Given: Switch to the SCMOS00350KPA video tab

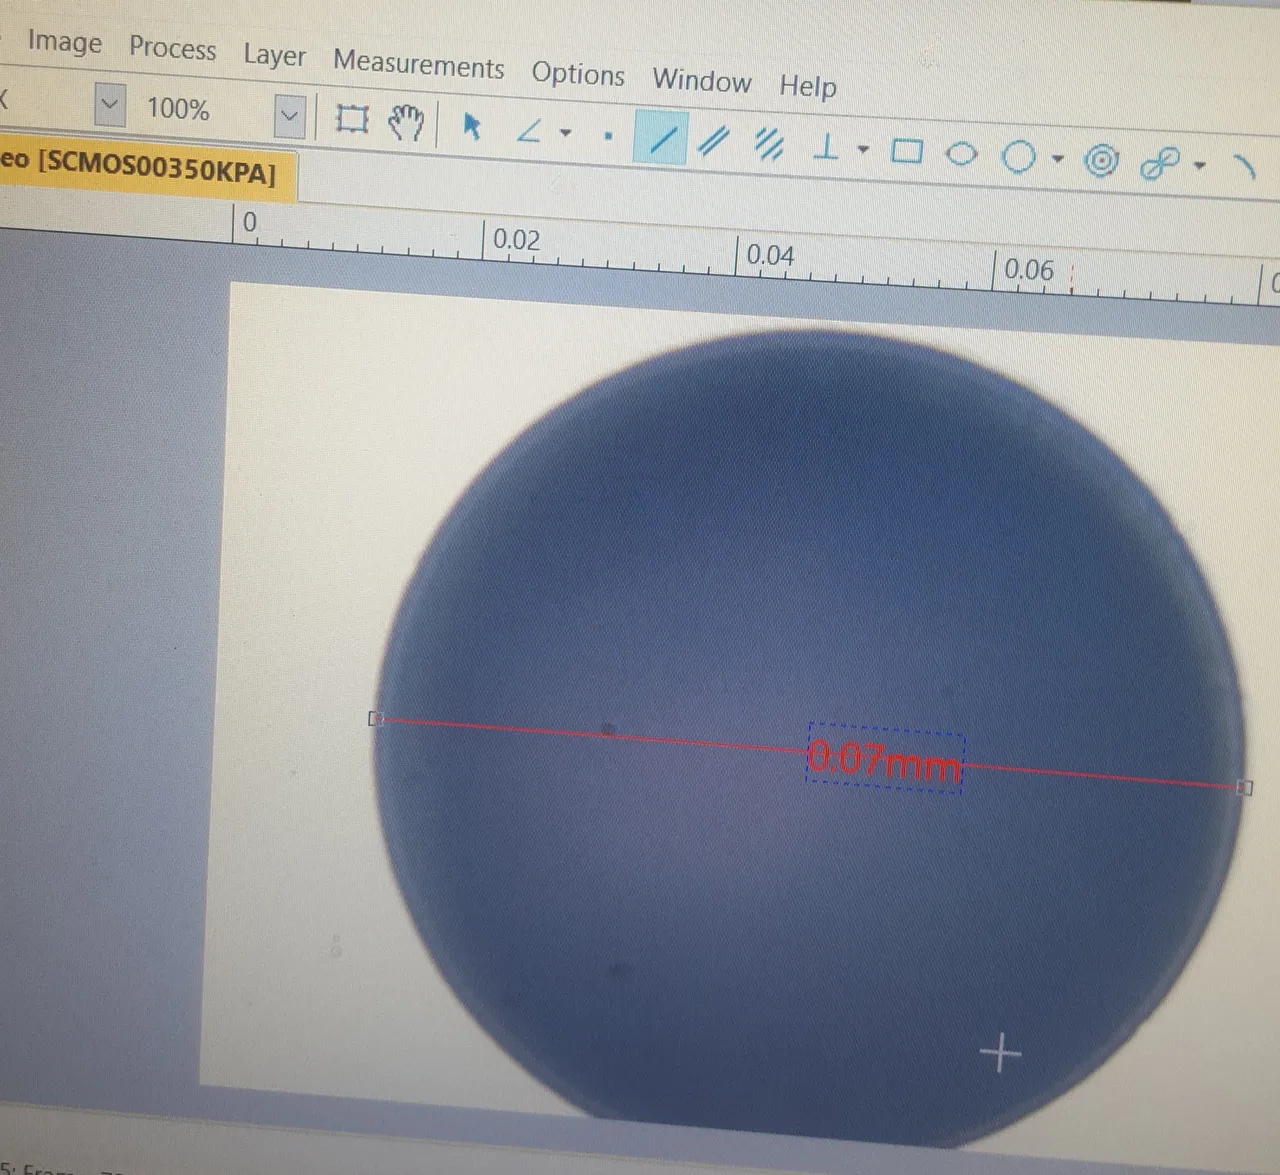Looking at the screenshot, I should click(x=140, y=166).
